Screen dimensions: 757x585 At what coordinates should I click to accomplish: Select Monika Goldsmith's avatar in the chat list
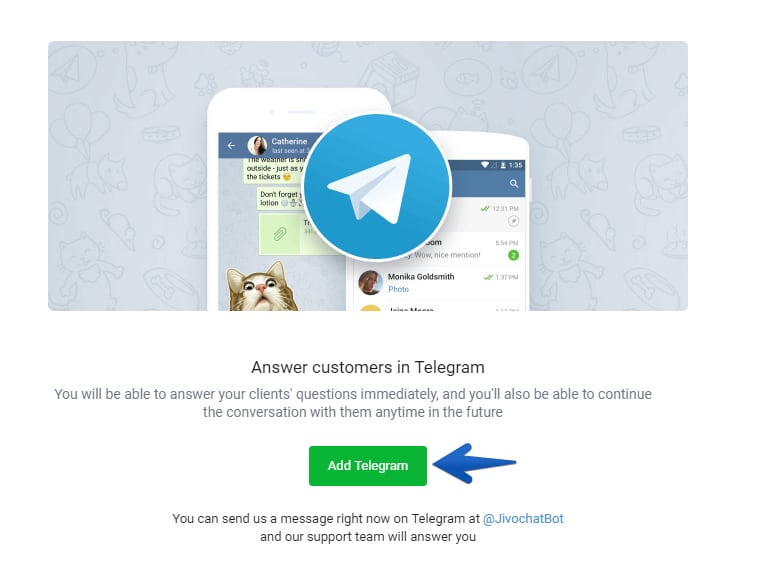[370, 282]
